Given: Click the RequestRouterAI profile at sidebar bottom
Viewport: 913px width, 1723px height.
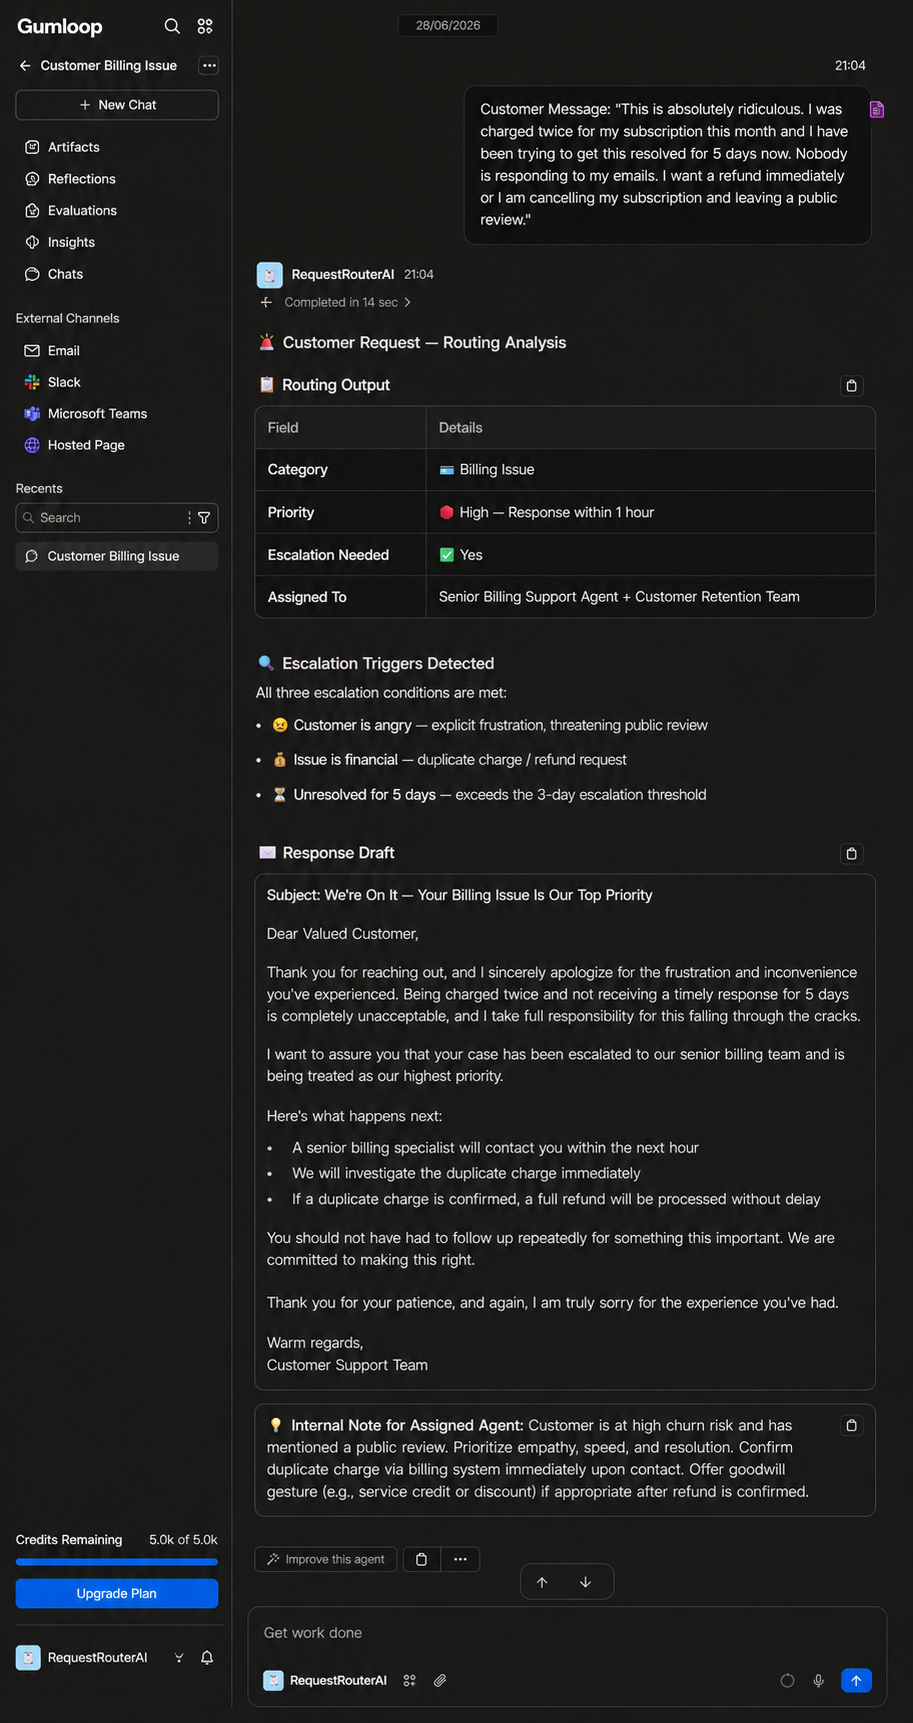Looking at the screenshot, I should (82, 1658).
